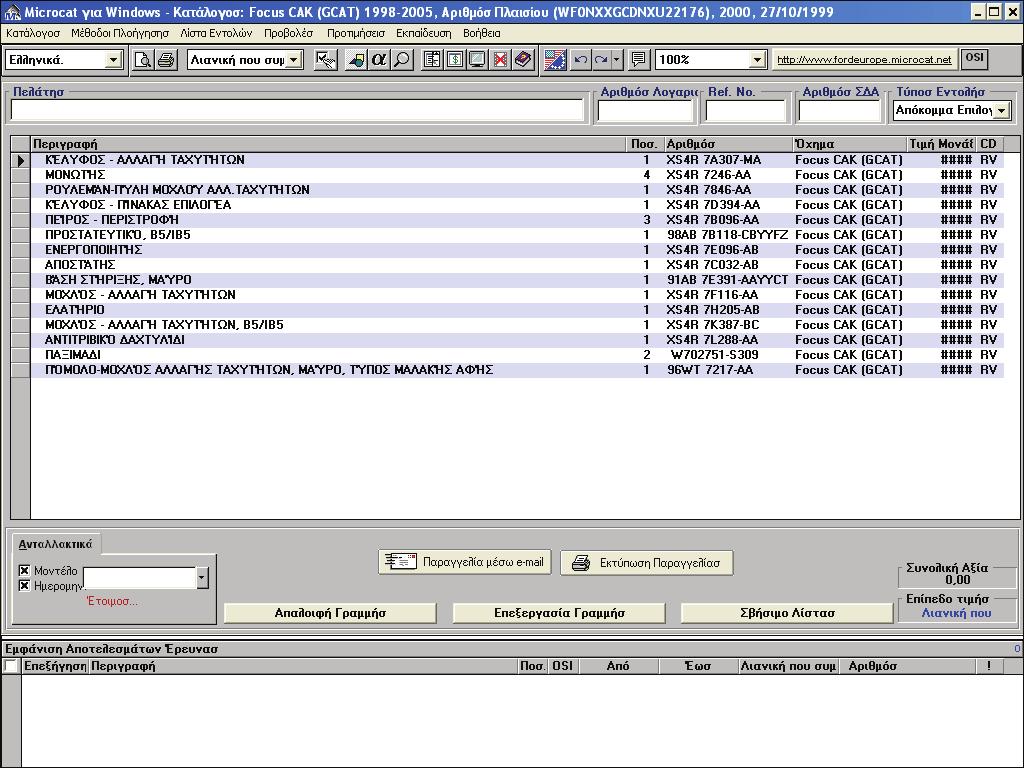The width and height of the screenshot is (1024, 768).
Task: Open the dropdown in the Ανταλλακτικά panel
Action: point(202,578)
